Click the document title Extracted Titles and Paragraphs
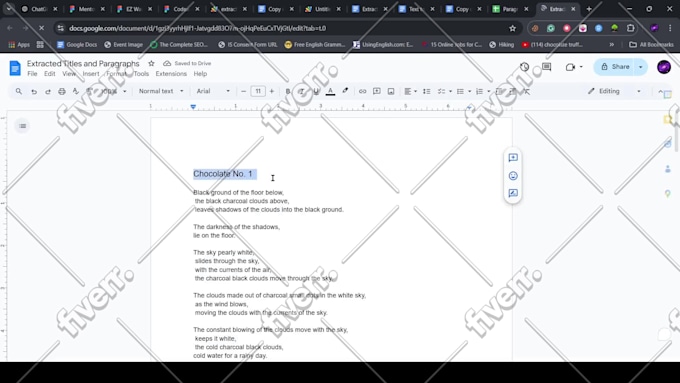Screen dimensions: 680x383 coord(83,63)
